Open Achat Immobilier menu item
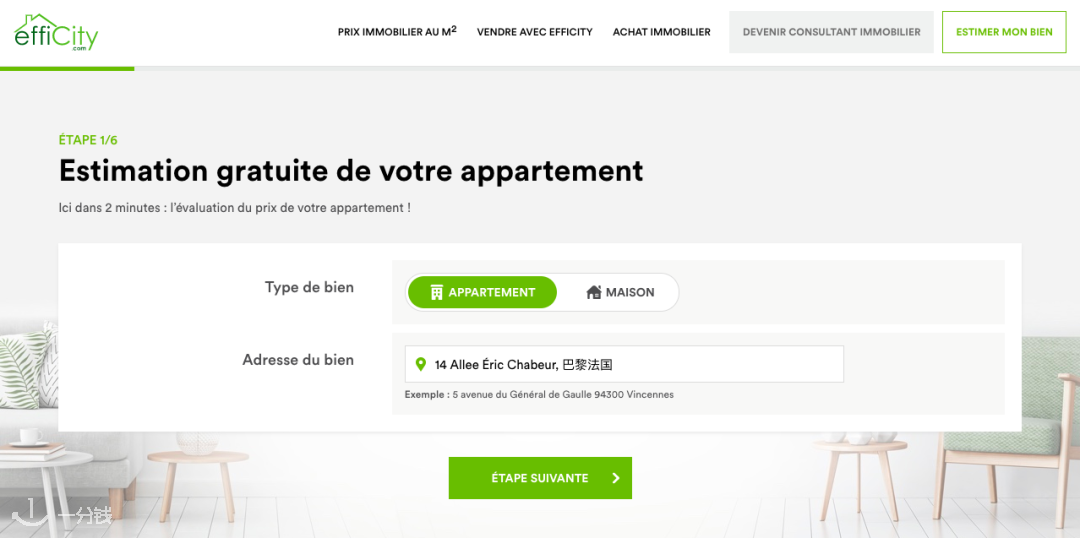Image resolution: width=1080 pixels, height=538 pixels. pos(661,32)
